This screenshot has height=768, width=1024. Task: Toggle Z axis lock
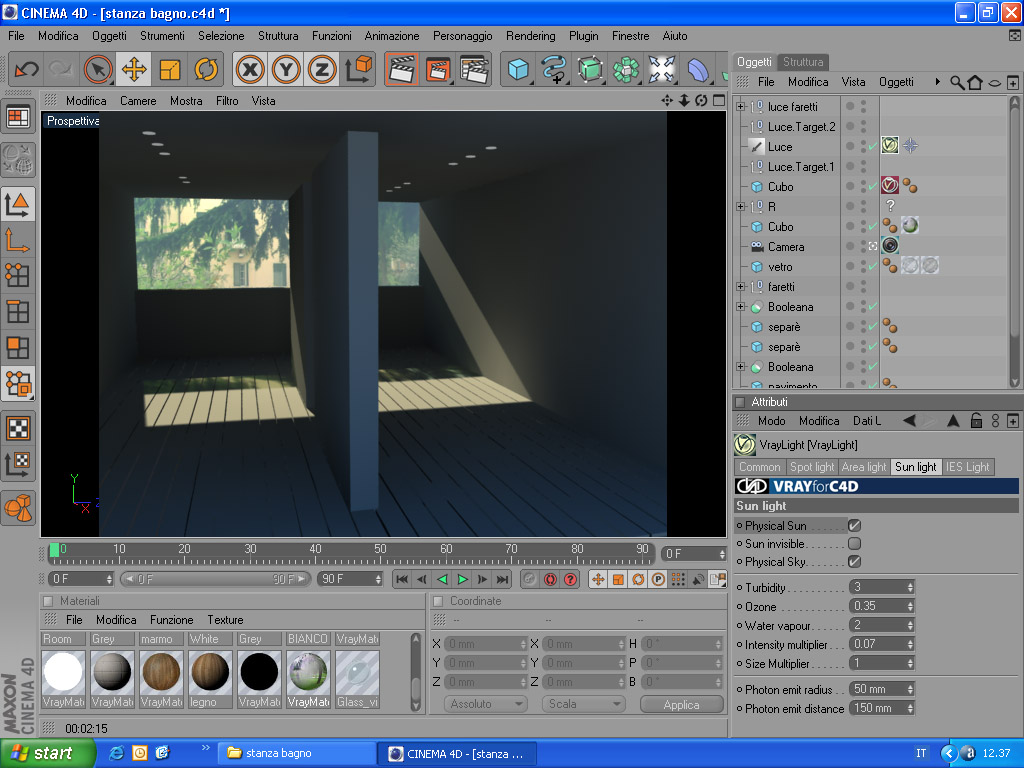pyautogui.click(x=322, y=69)
